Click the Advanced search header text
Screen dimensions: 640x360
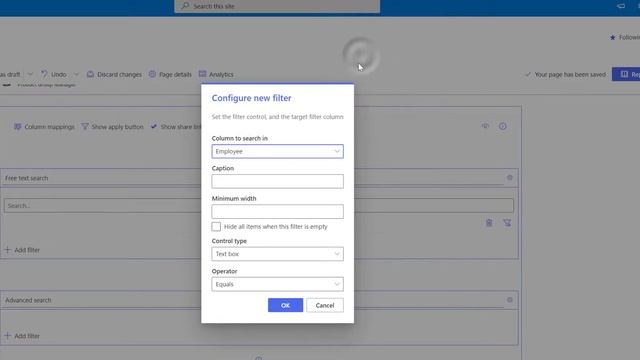tap(28, 300)
